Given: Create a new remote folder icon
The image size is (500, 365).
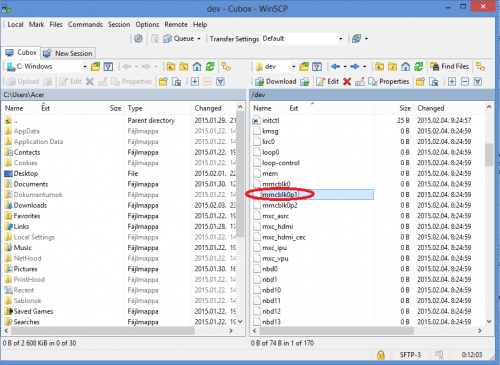Looking at the screenshot, I should (x=420, y=82).
